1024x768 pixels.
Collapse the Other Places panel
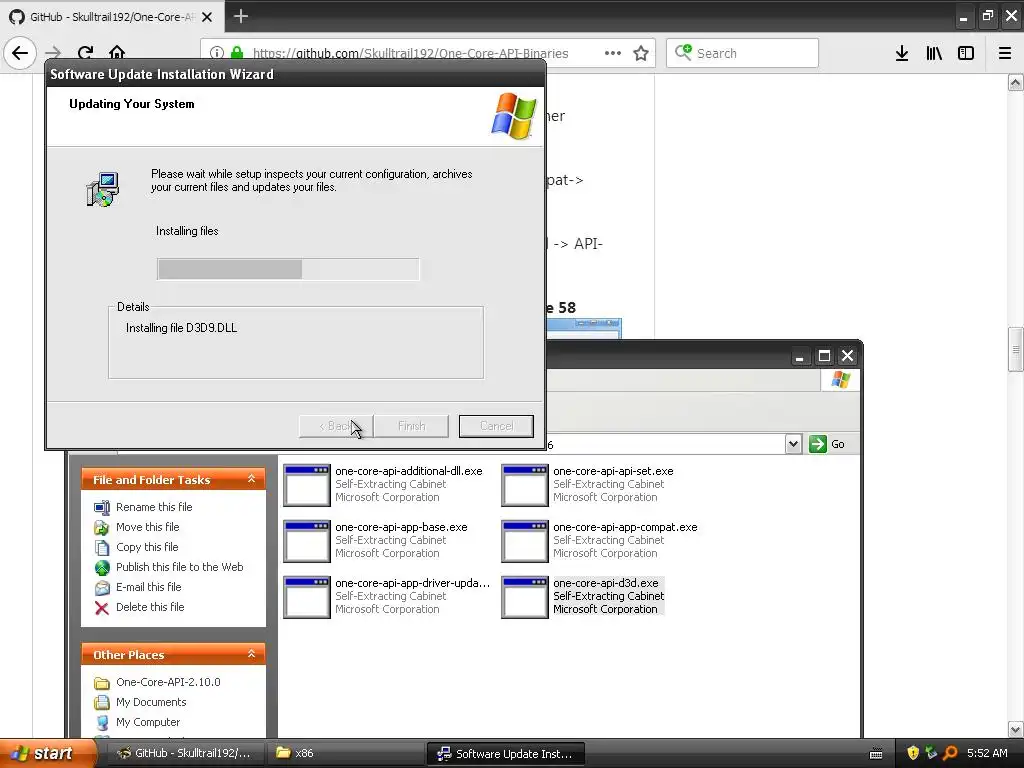pyautogui.click(x=251, y=654)
